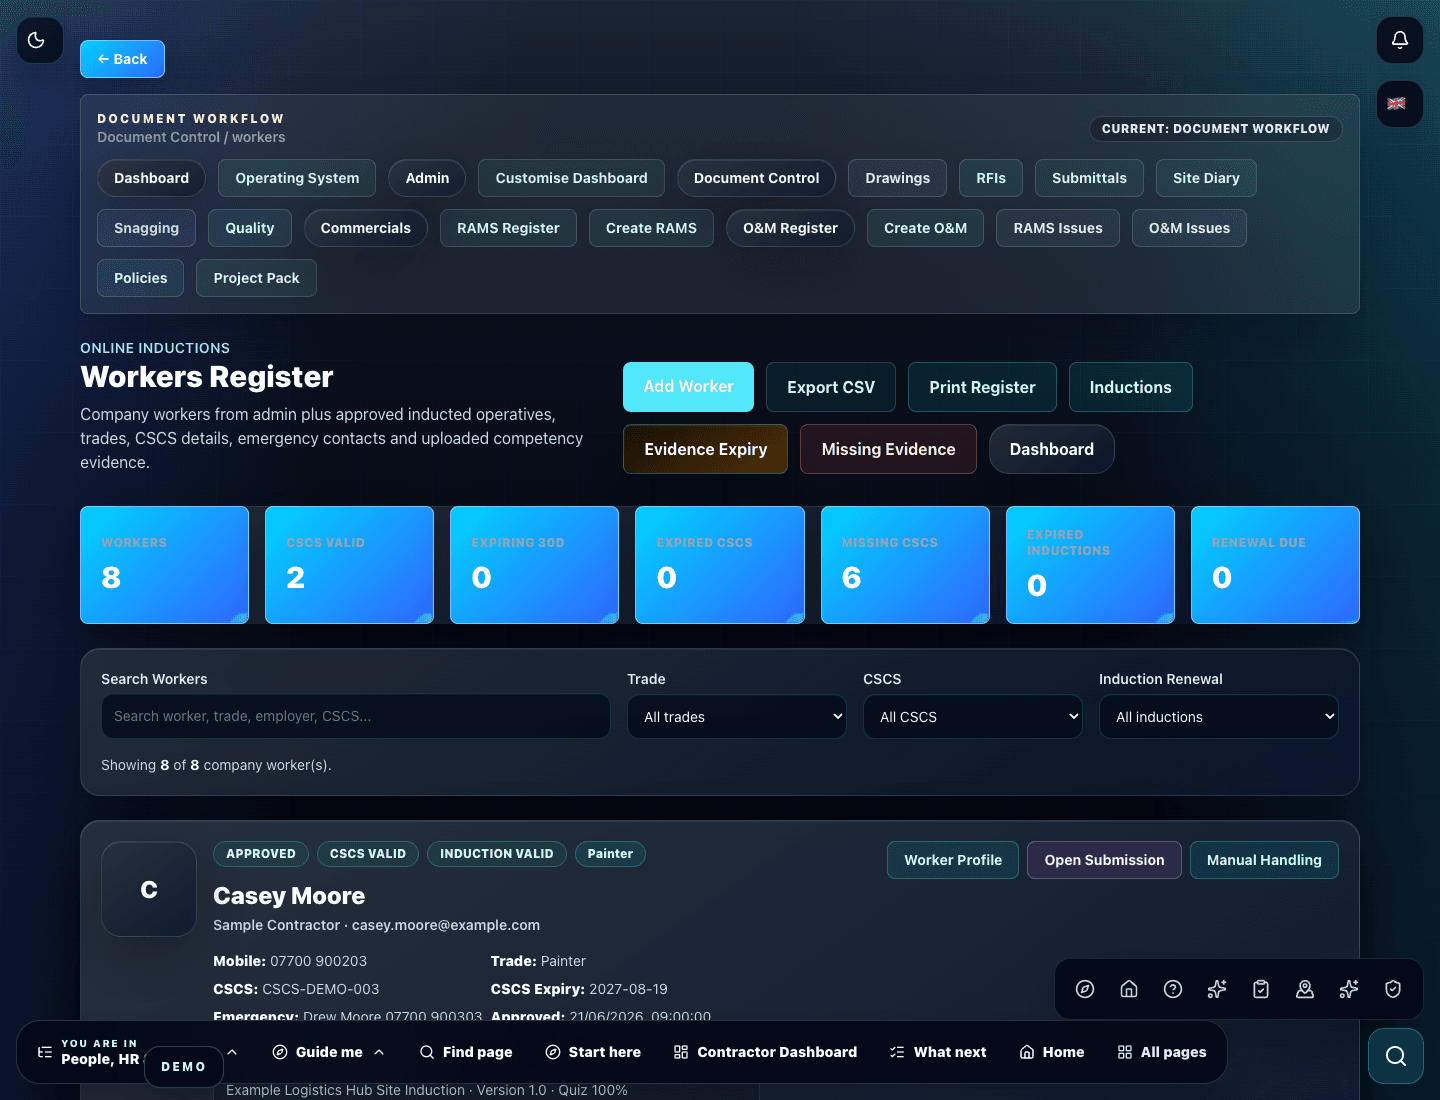Show Missing Evidence
Image resolution: width=1440 pixels, height=1100 pixels.
[888, 449]
